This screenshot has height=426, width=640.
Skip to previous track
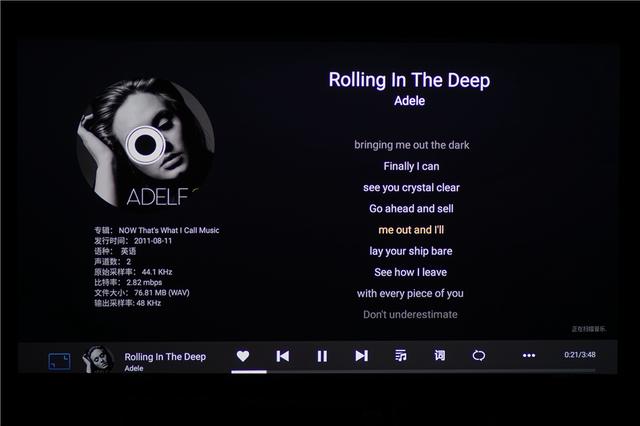pos(282,356)
